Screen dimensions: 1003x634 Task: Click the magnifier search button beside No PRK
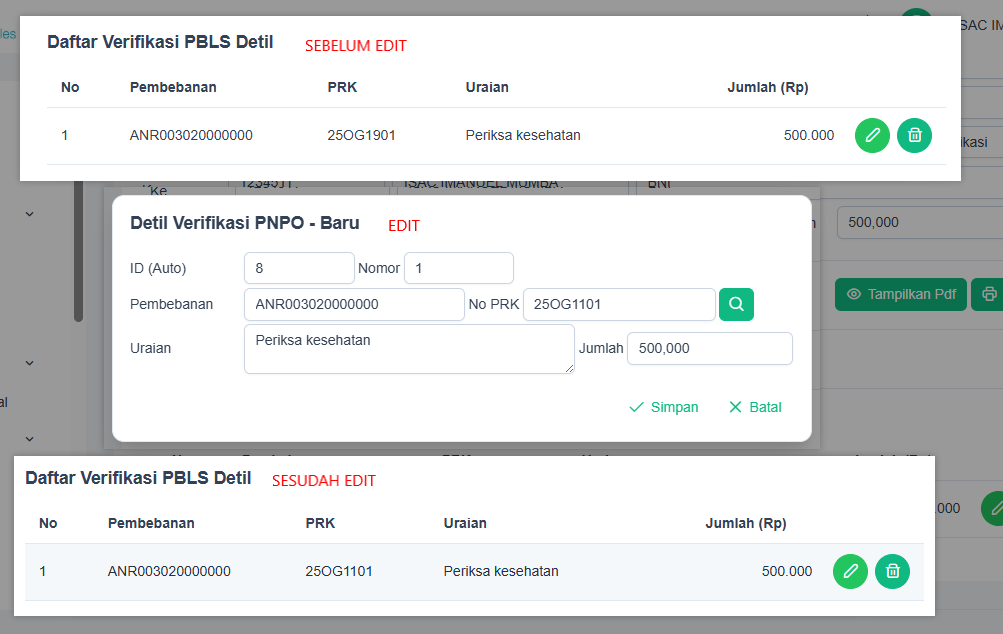736,304
